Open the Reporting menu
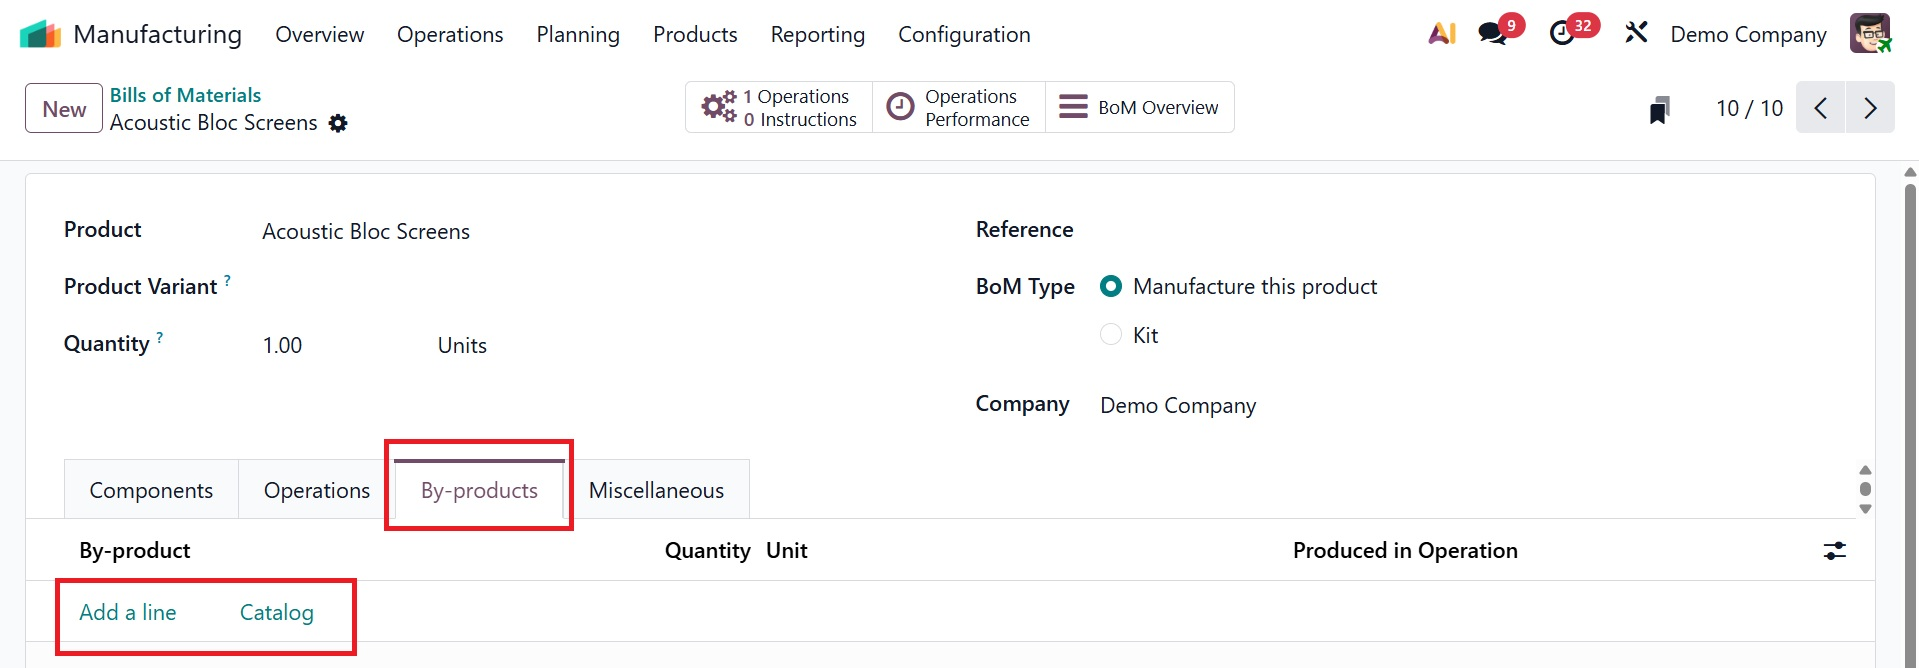 pyautogui.click(x=817, y=34)
